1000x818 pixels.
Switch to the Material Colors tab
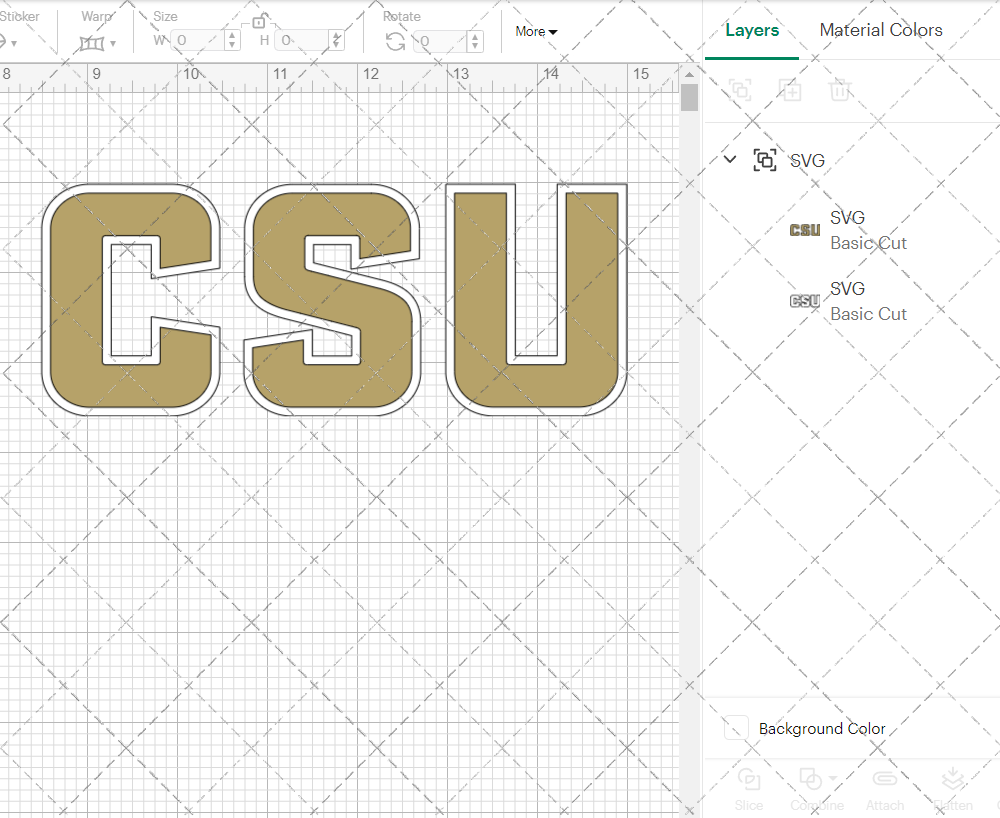coord(881,30)
